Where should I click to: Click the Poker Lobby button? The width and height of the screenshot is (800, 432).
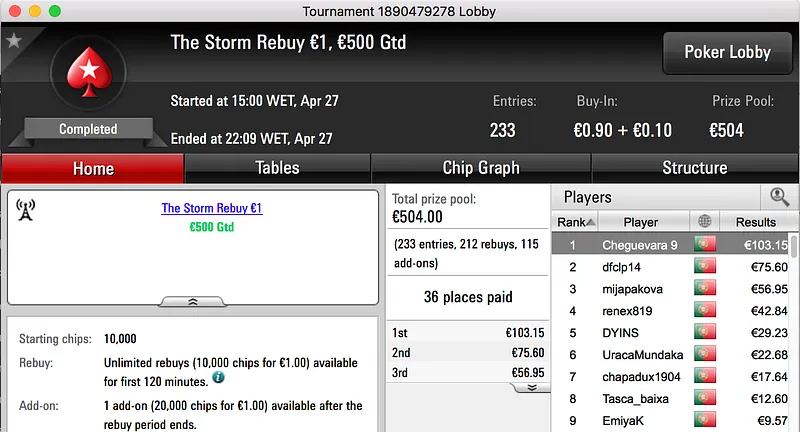click(x=725, y=53)
